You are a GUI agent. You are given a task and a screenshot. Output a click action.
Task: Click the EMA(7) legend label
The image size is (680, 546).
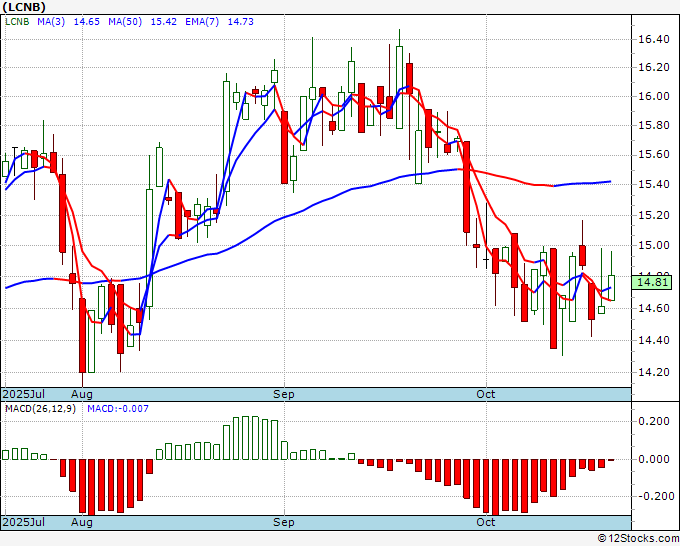202,22
